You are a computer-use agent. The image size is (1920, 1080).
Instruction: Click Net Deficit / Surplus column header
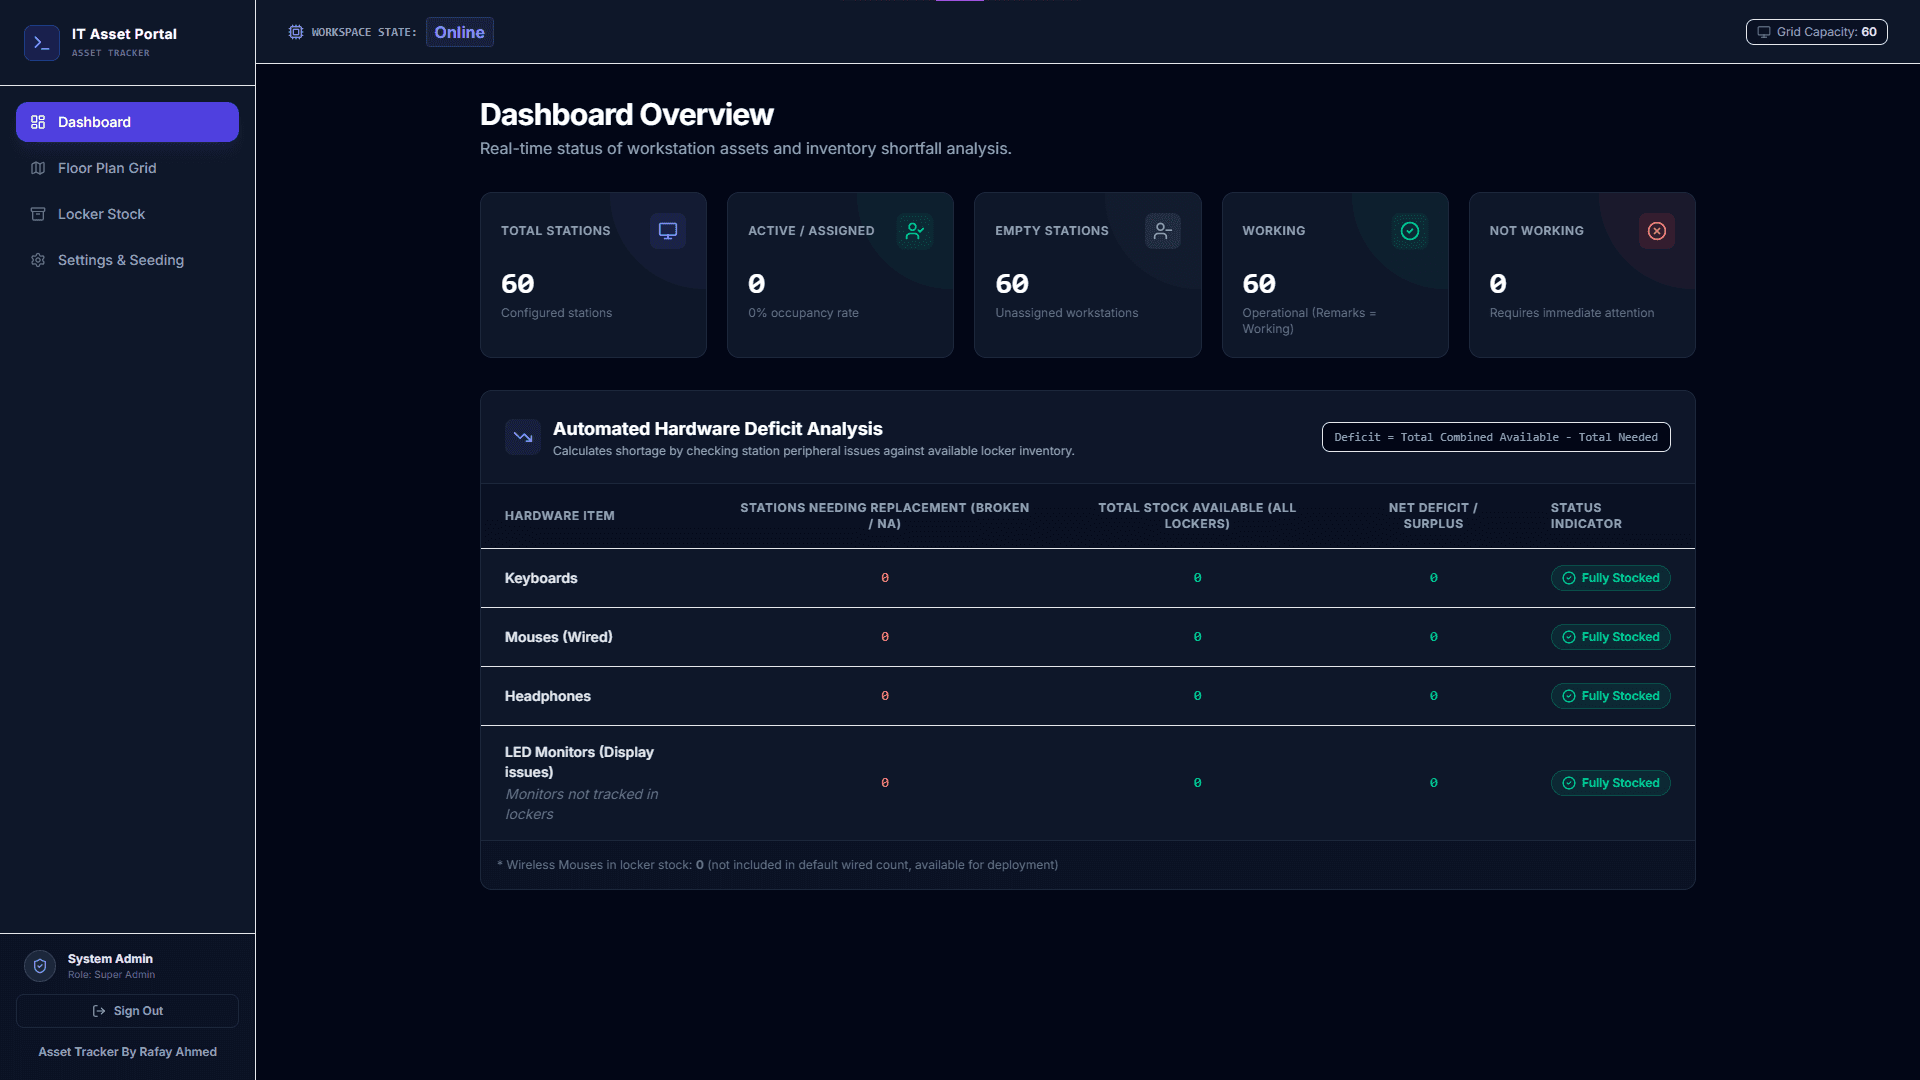click(1433, 516)
